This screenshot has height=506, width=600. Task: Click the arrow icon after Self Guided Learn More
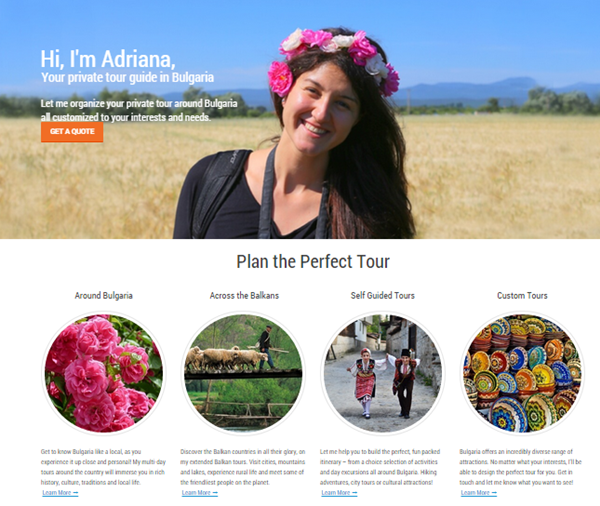355,493
